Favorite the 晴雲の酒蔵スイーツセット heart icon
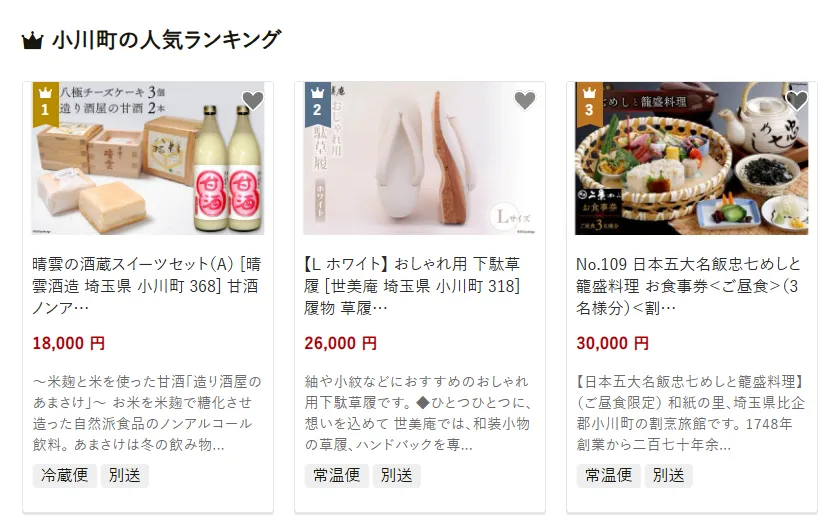 pyautogui.click(x=253, y=100)
